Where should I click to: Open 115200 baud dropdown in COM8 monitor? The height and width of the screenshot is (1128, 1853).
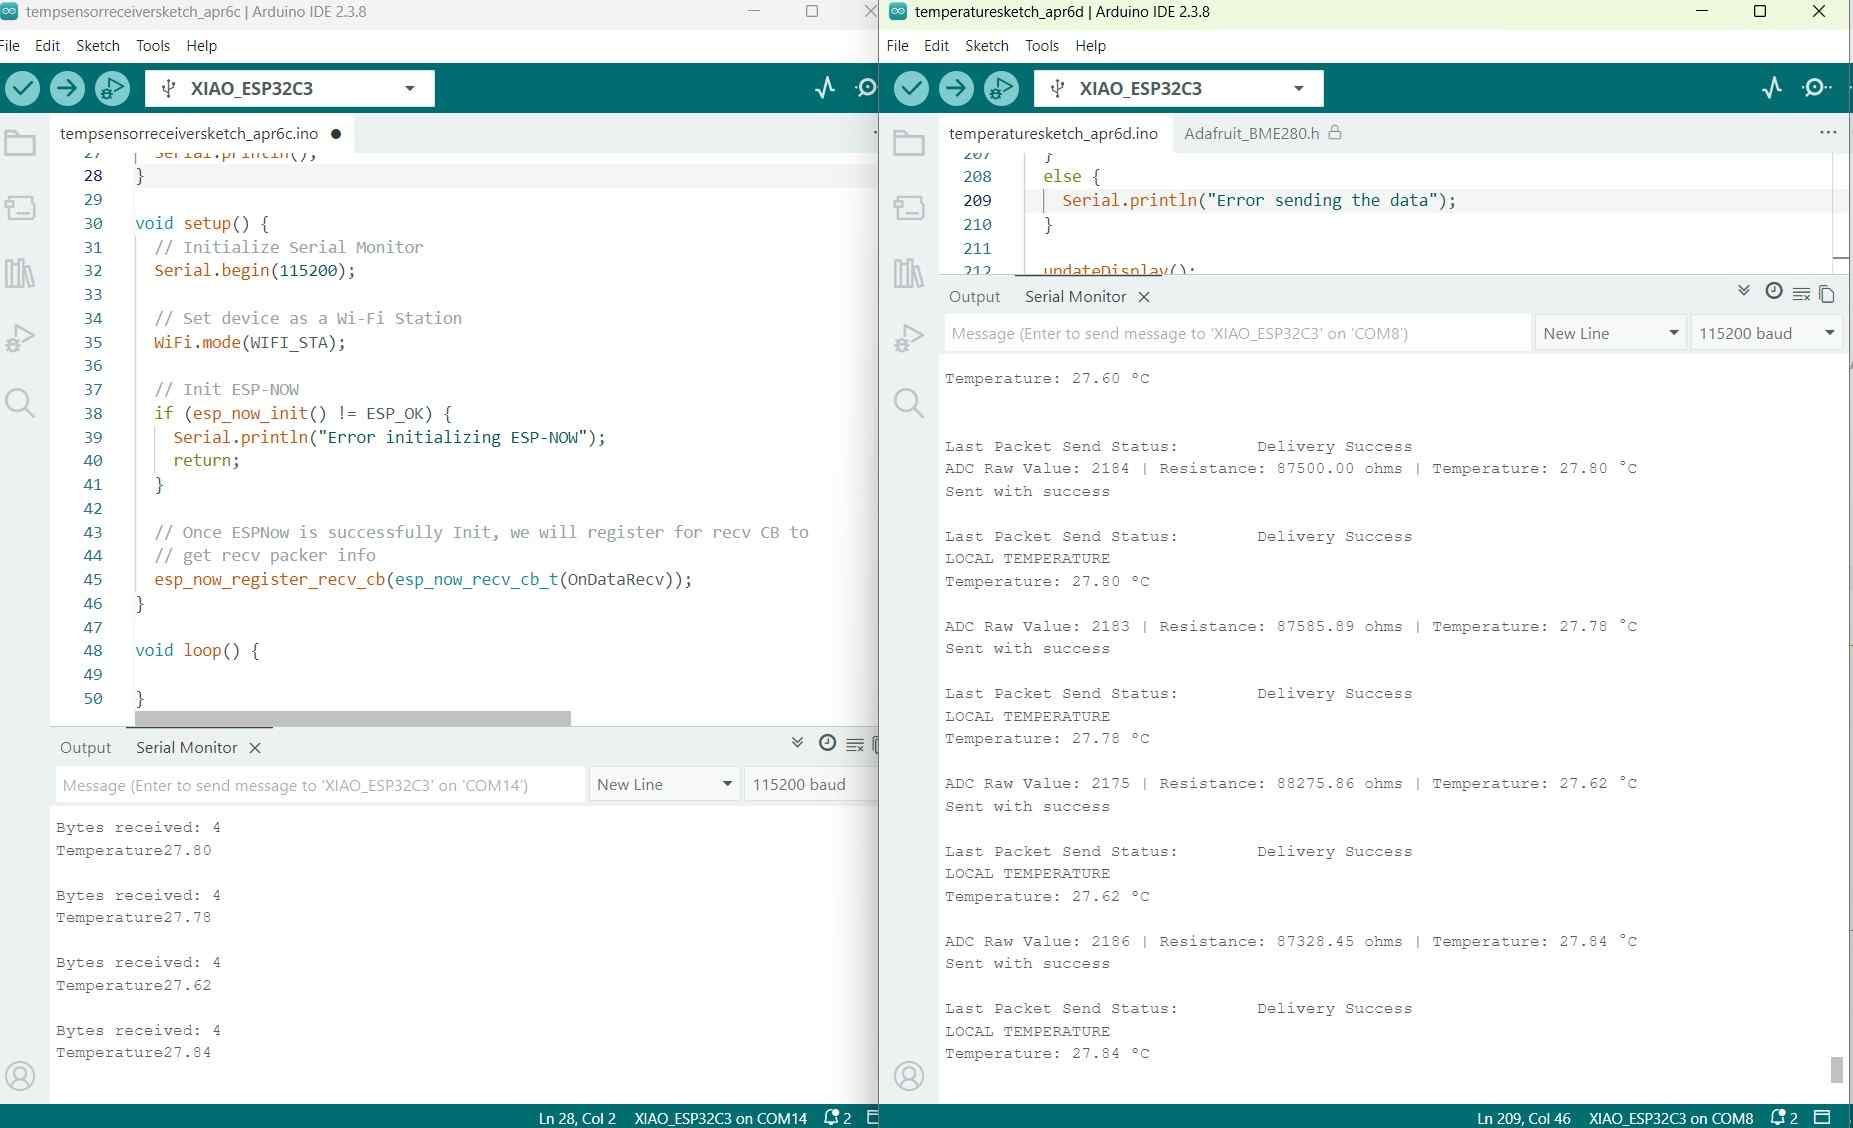tap(1766, 333)
